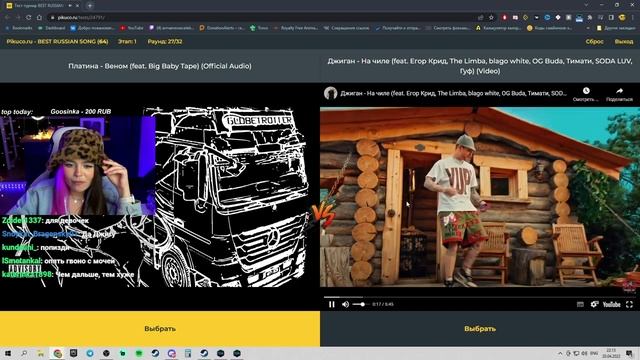Enter fullscreen in the YouTube player
The width and height of the screenshot is (640, 360).
point(629,304)
